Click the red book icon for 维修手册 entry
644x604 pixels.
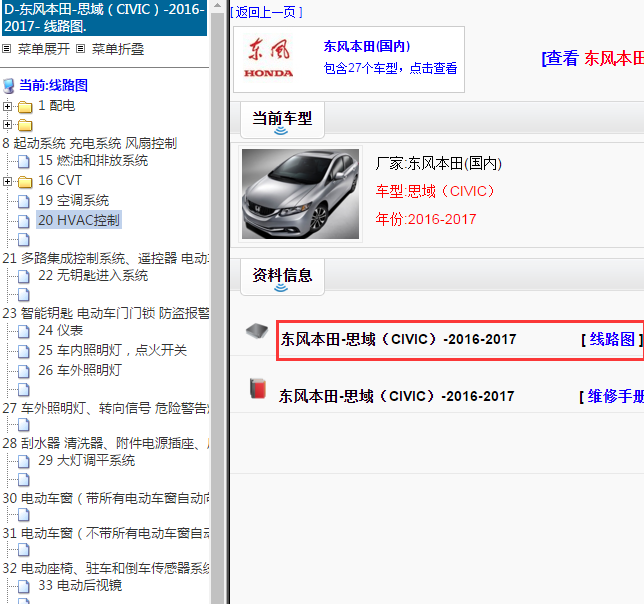pos(258,388)
